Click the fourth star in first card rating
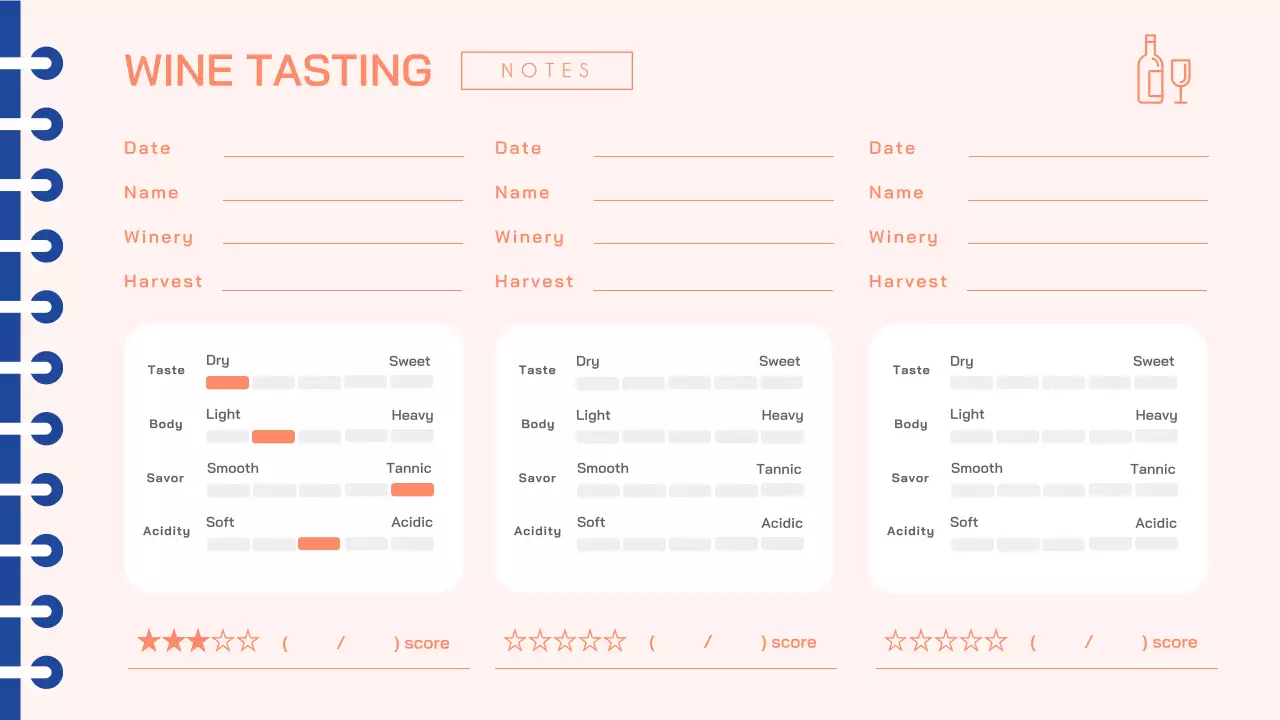 223,641
